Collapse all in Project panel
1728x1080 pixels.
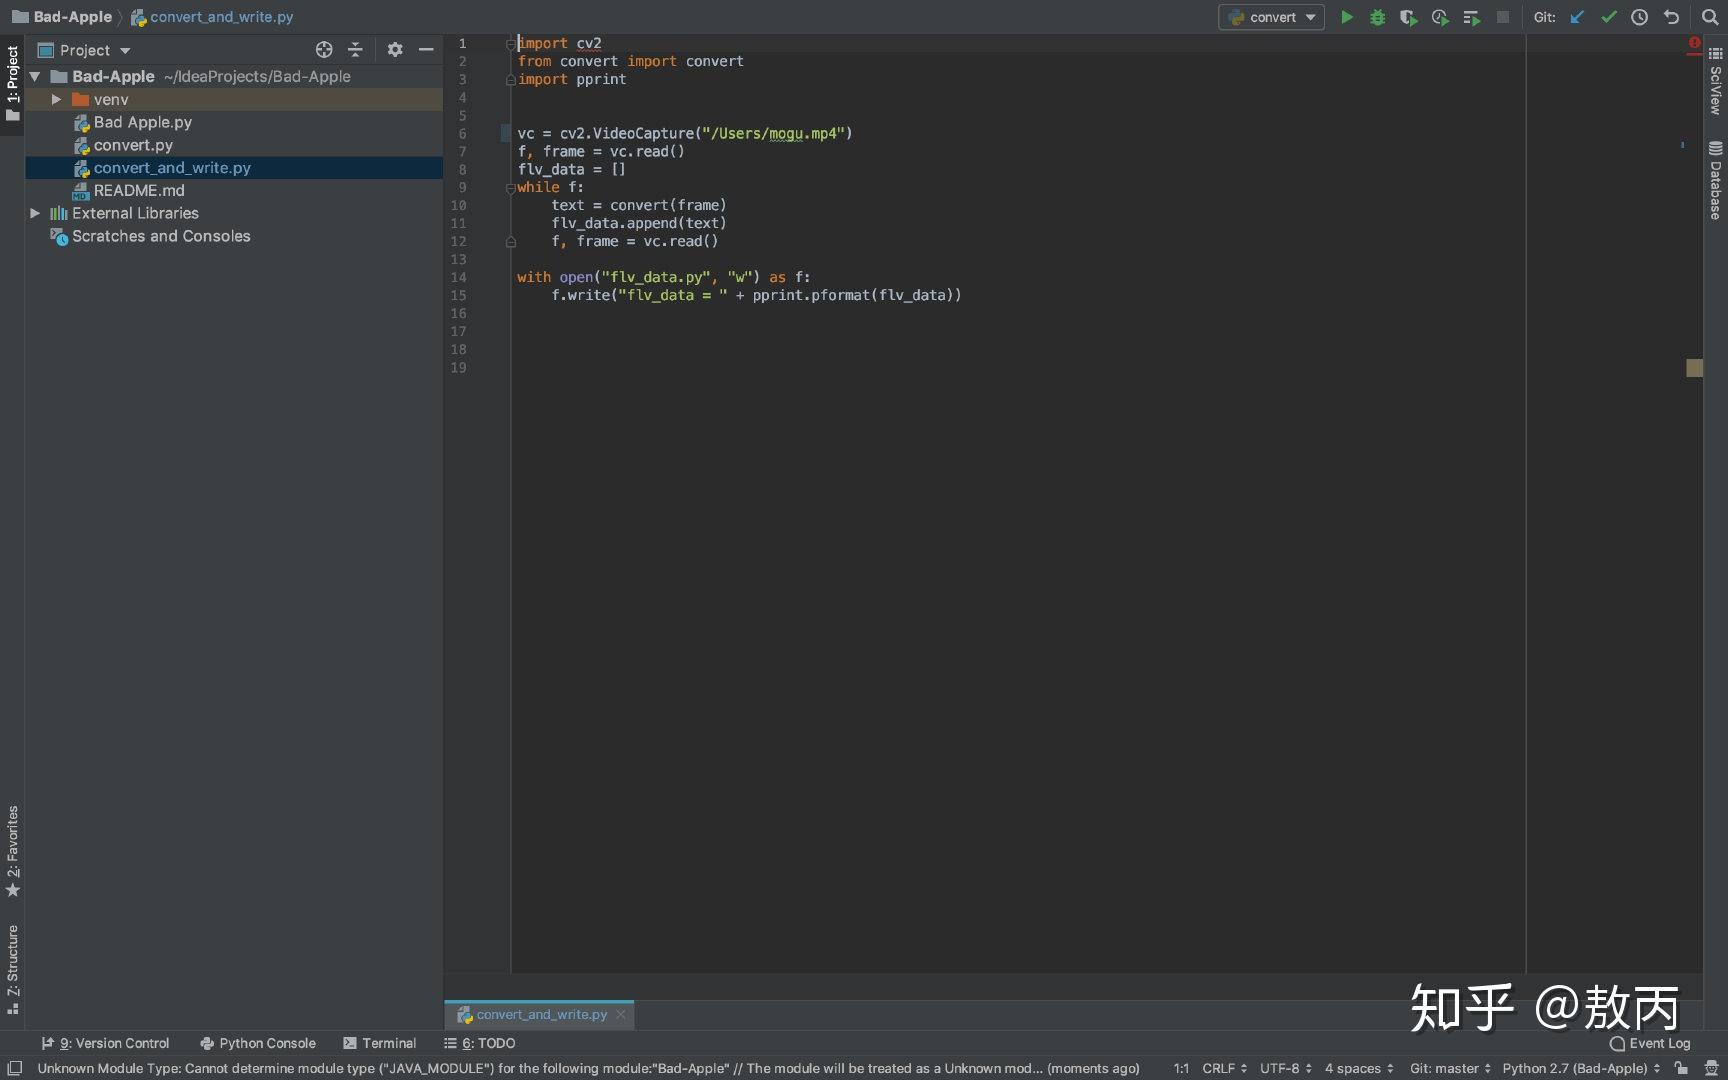point(355,50)
